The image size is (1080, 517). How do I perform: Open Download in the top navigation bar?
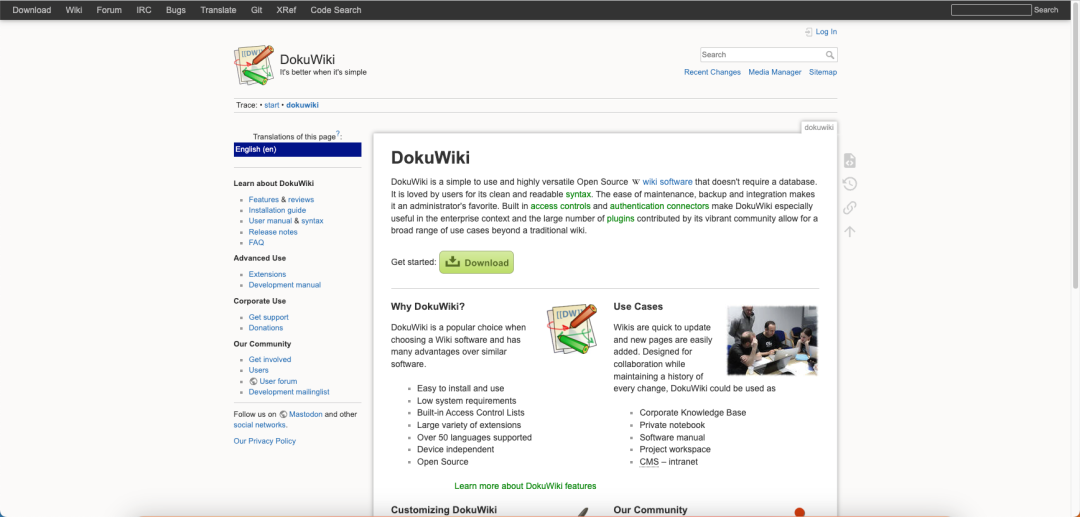coord(32,10)
